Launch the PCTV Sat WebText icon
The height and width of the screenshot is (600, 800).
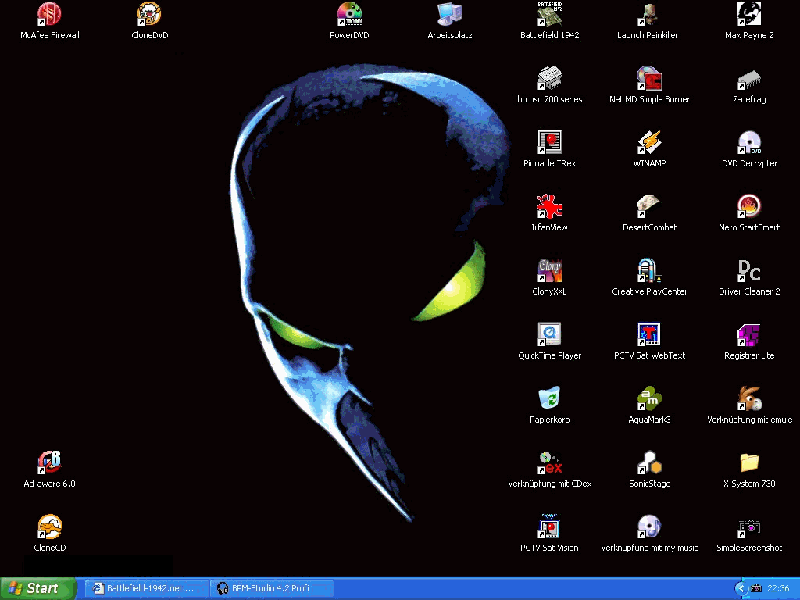[649, 335]
